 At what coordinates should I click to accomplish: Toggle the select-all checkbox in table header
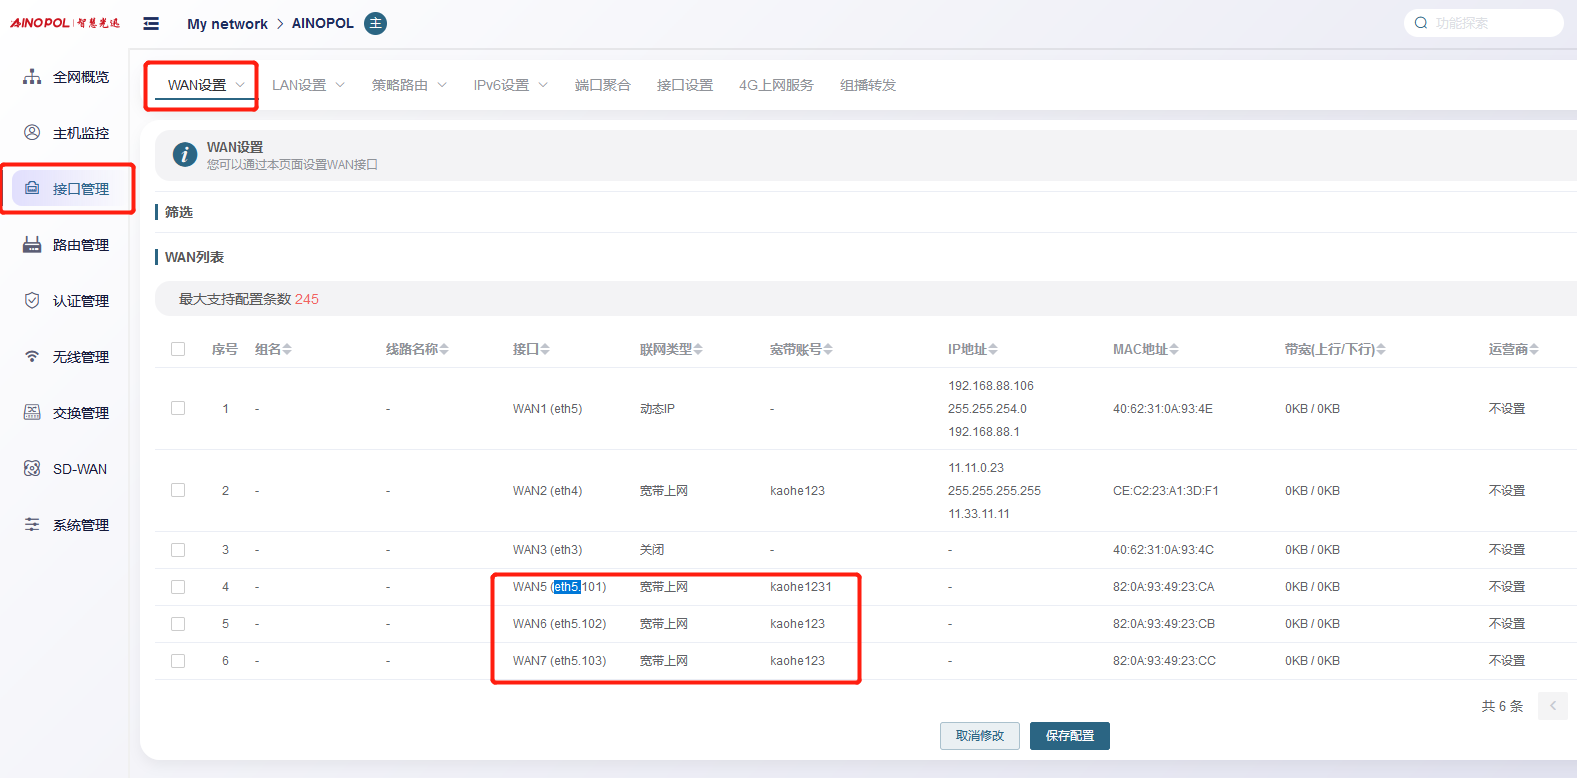click(178, 349)
